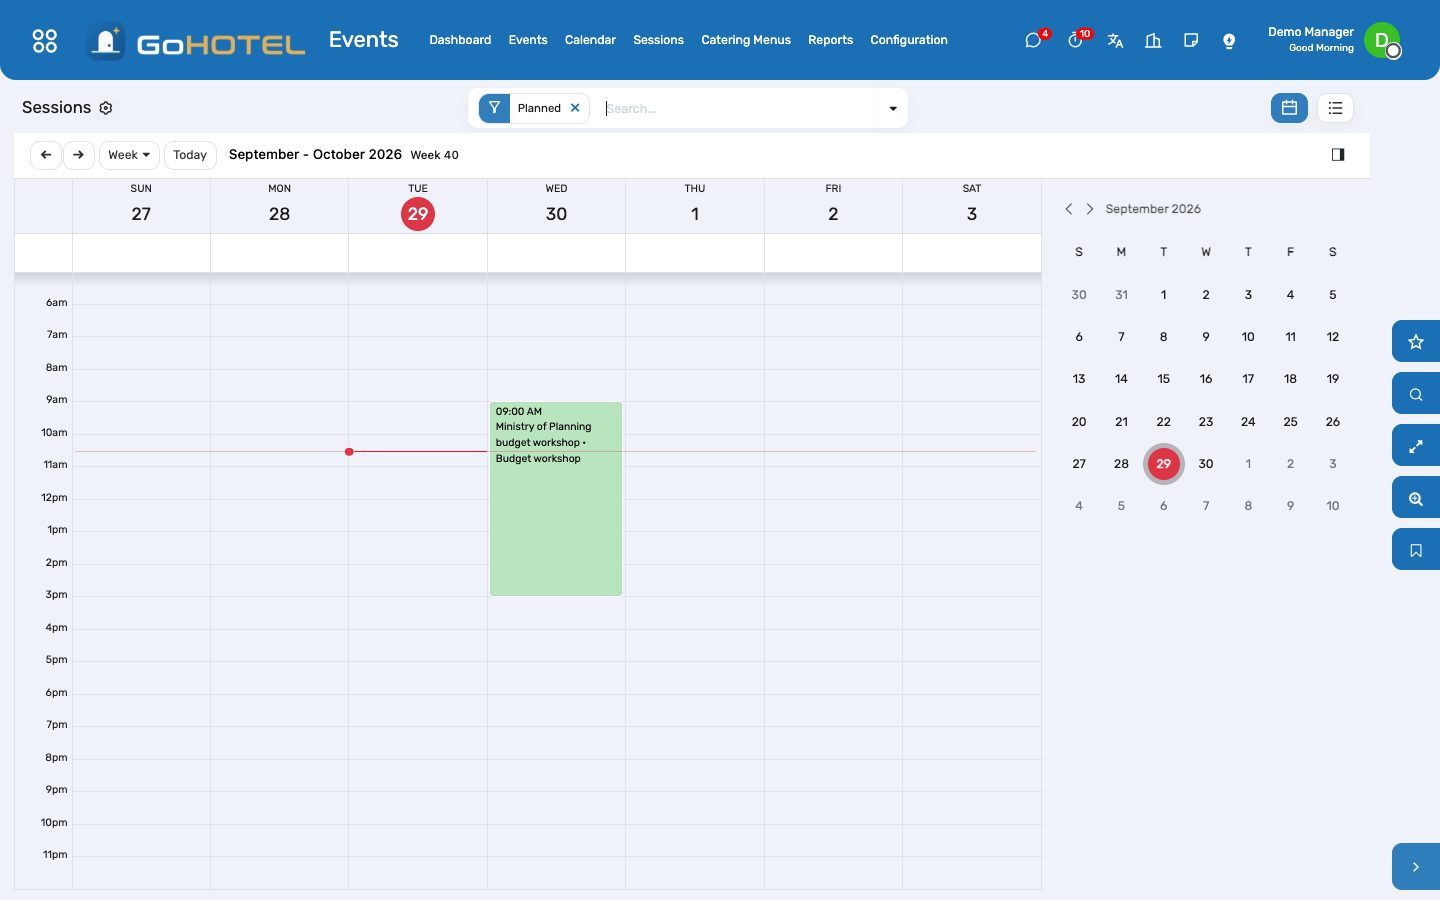1440x900 pixels.
Task: Open the Calendar menu item
Action: pos(590,40)
